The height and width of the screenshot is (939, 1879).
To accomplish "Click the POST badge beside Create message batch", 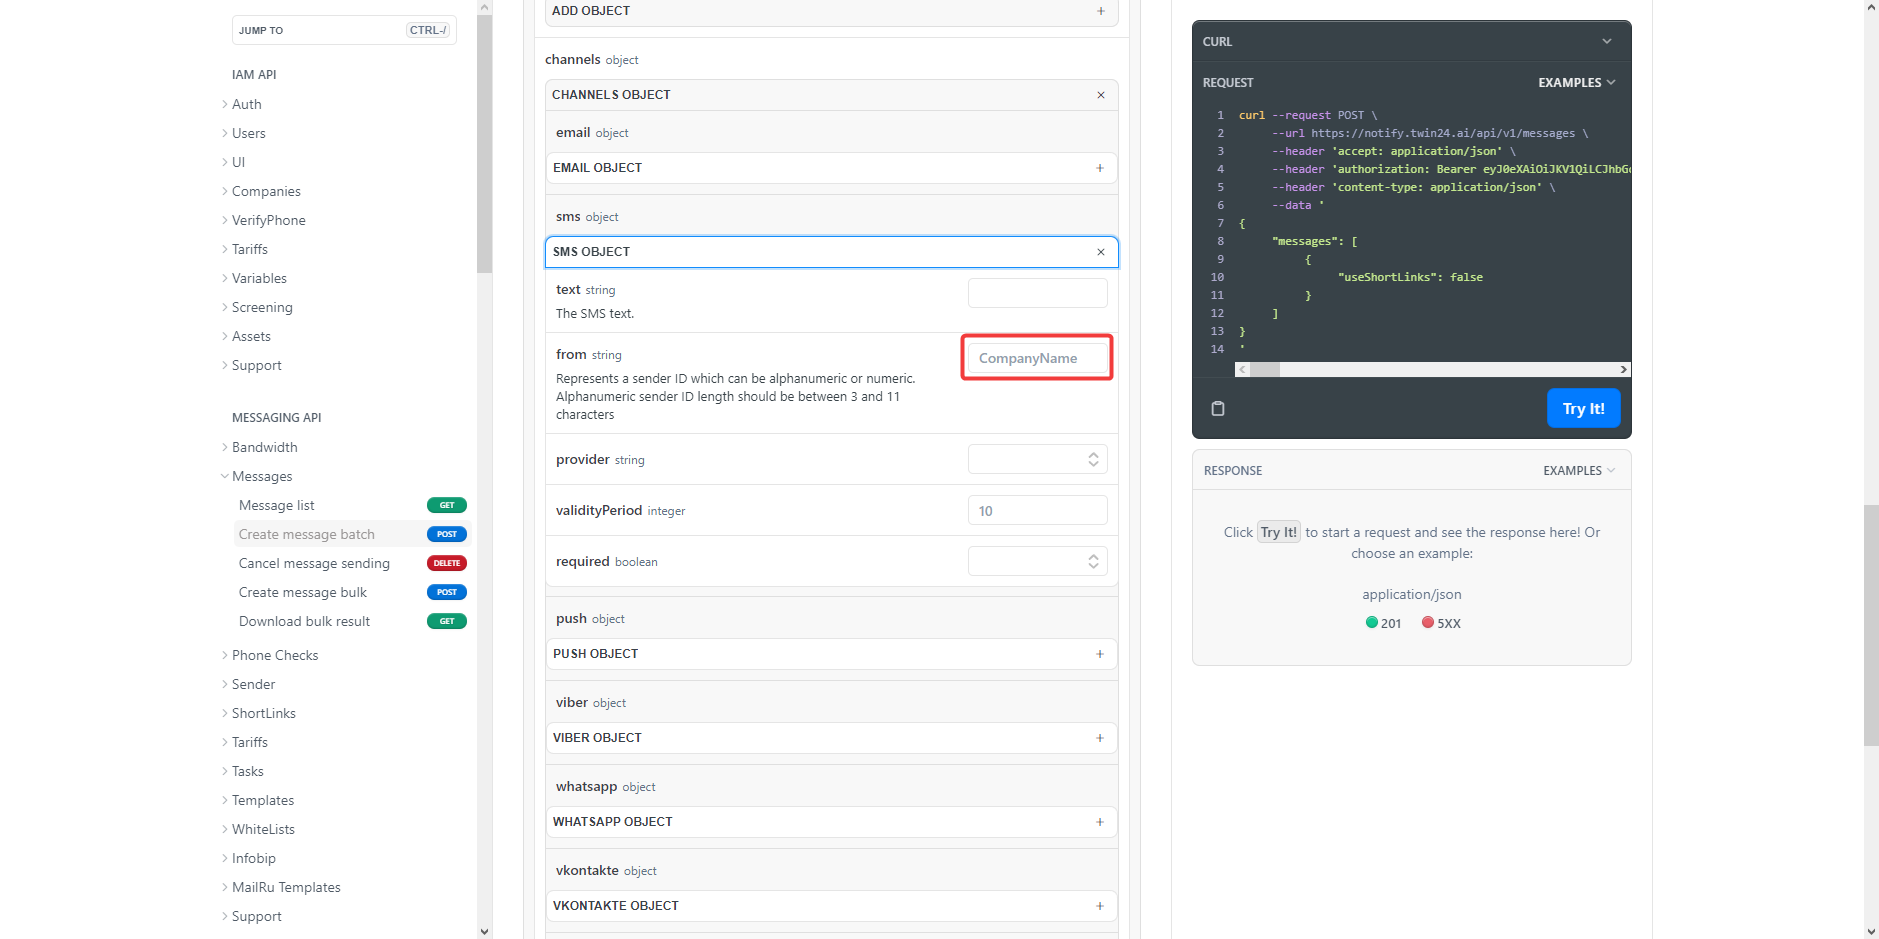I will (x=447, y=534).
